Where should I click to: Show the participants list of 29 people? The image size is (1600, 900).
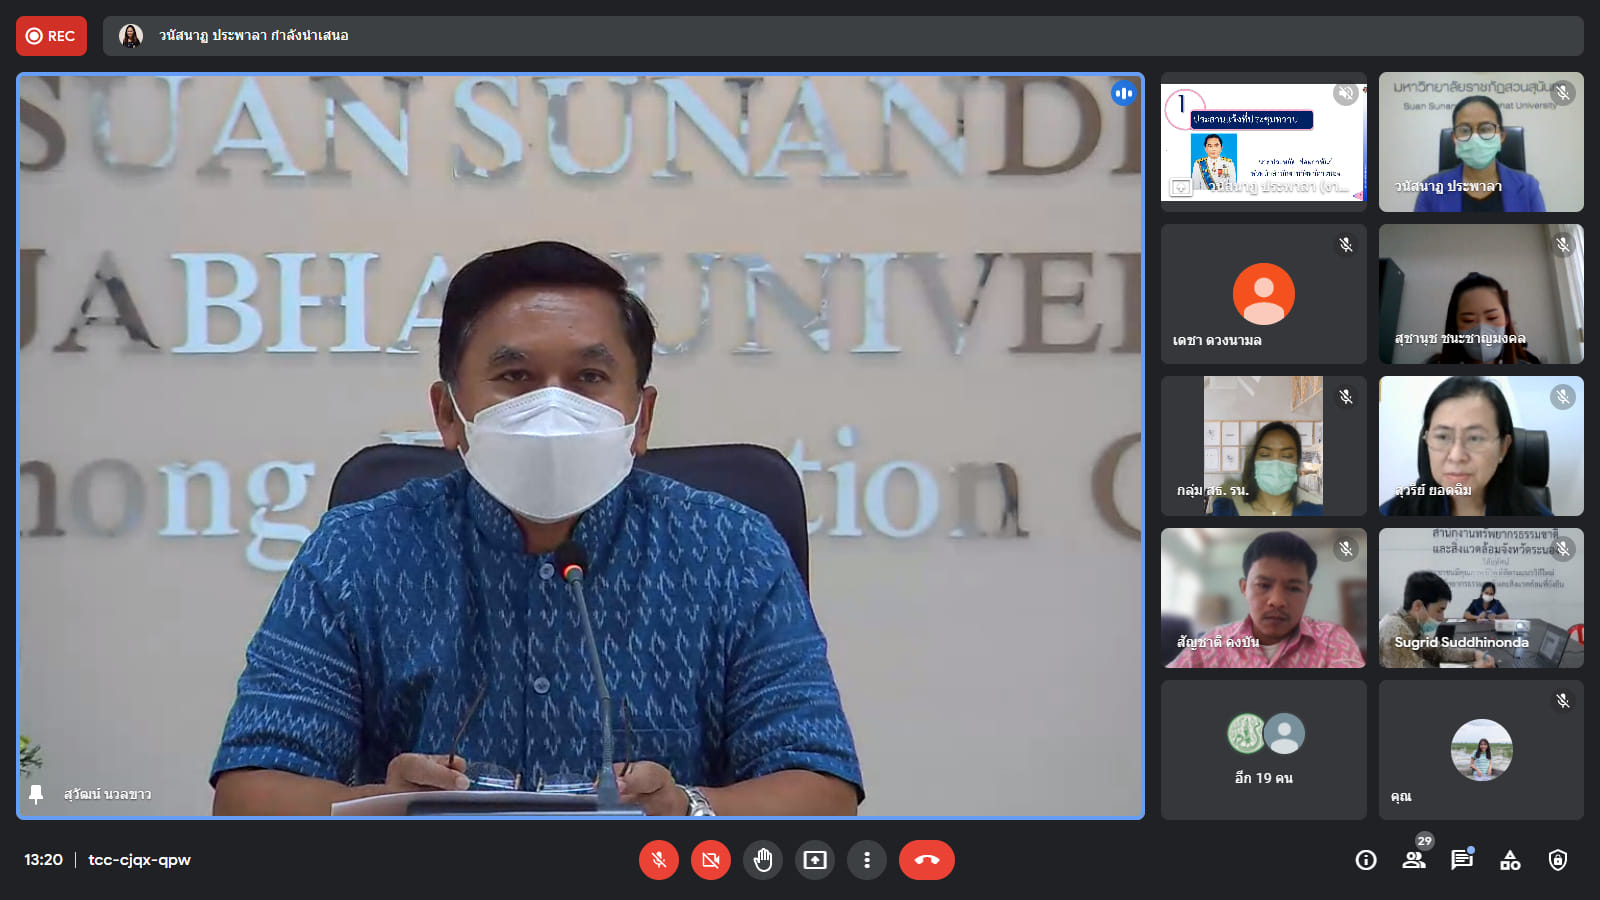click(1414, 860)
